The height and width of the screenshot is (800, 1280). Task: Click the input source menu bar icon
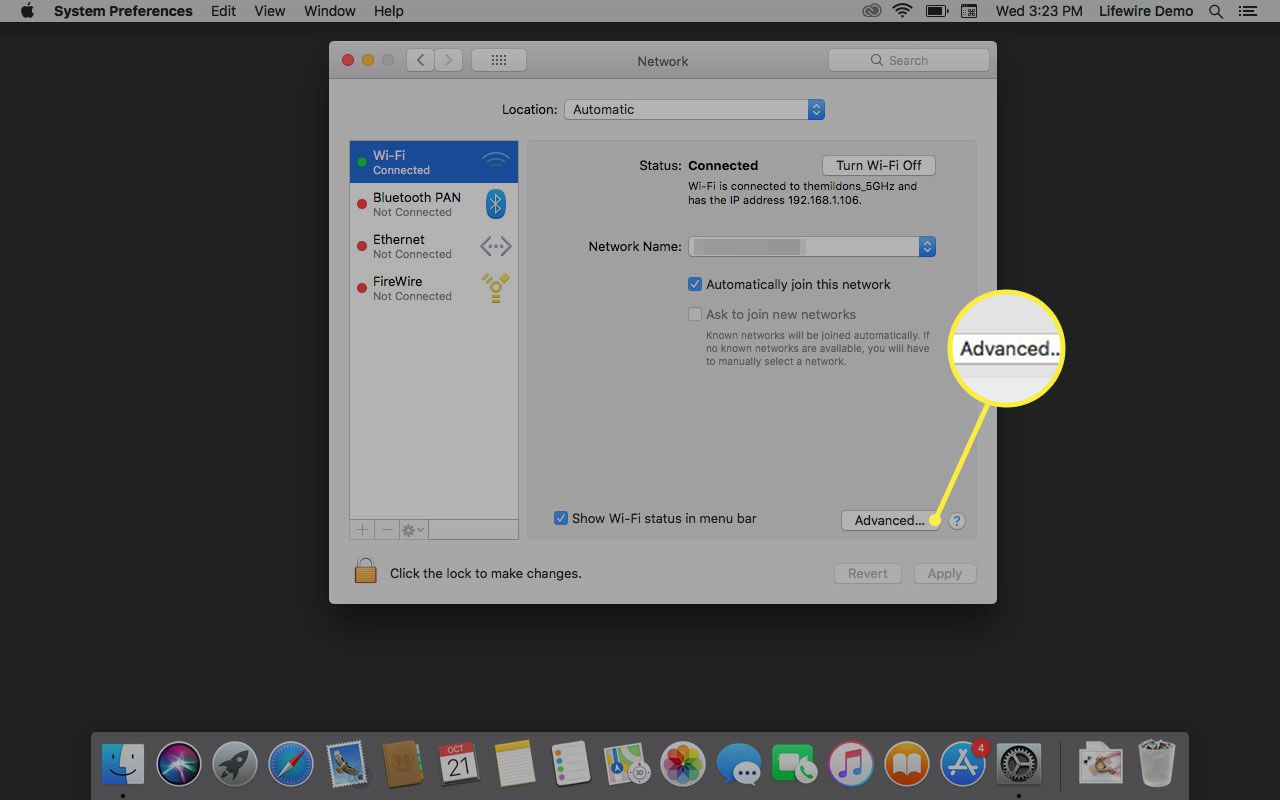pyautogui.click(x=968, y=11)
